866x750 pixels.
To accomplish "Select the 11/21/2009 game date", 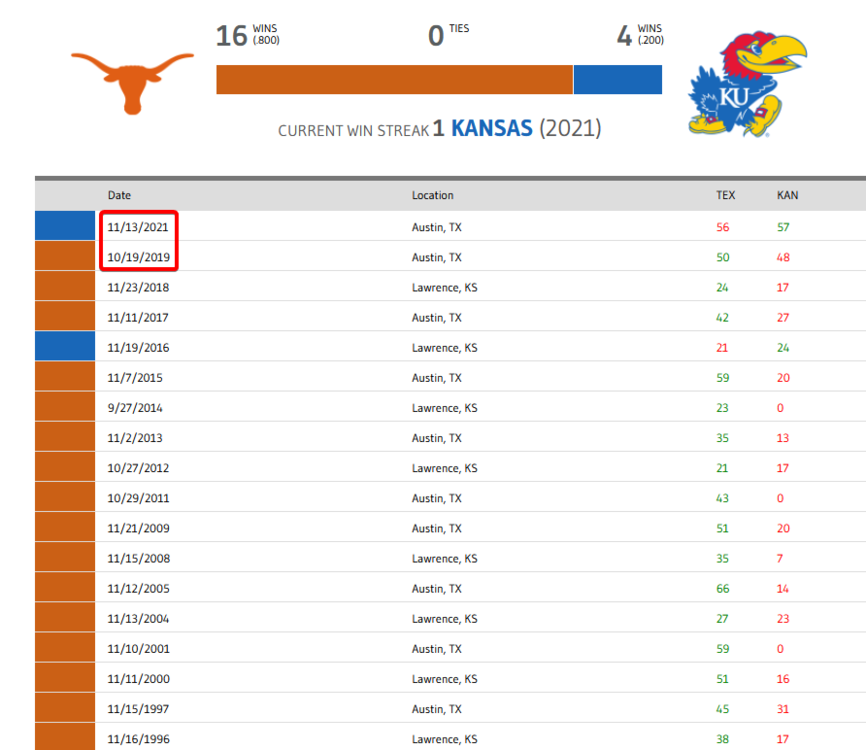I will pyautogui.click(x=138, y=527).
